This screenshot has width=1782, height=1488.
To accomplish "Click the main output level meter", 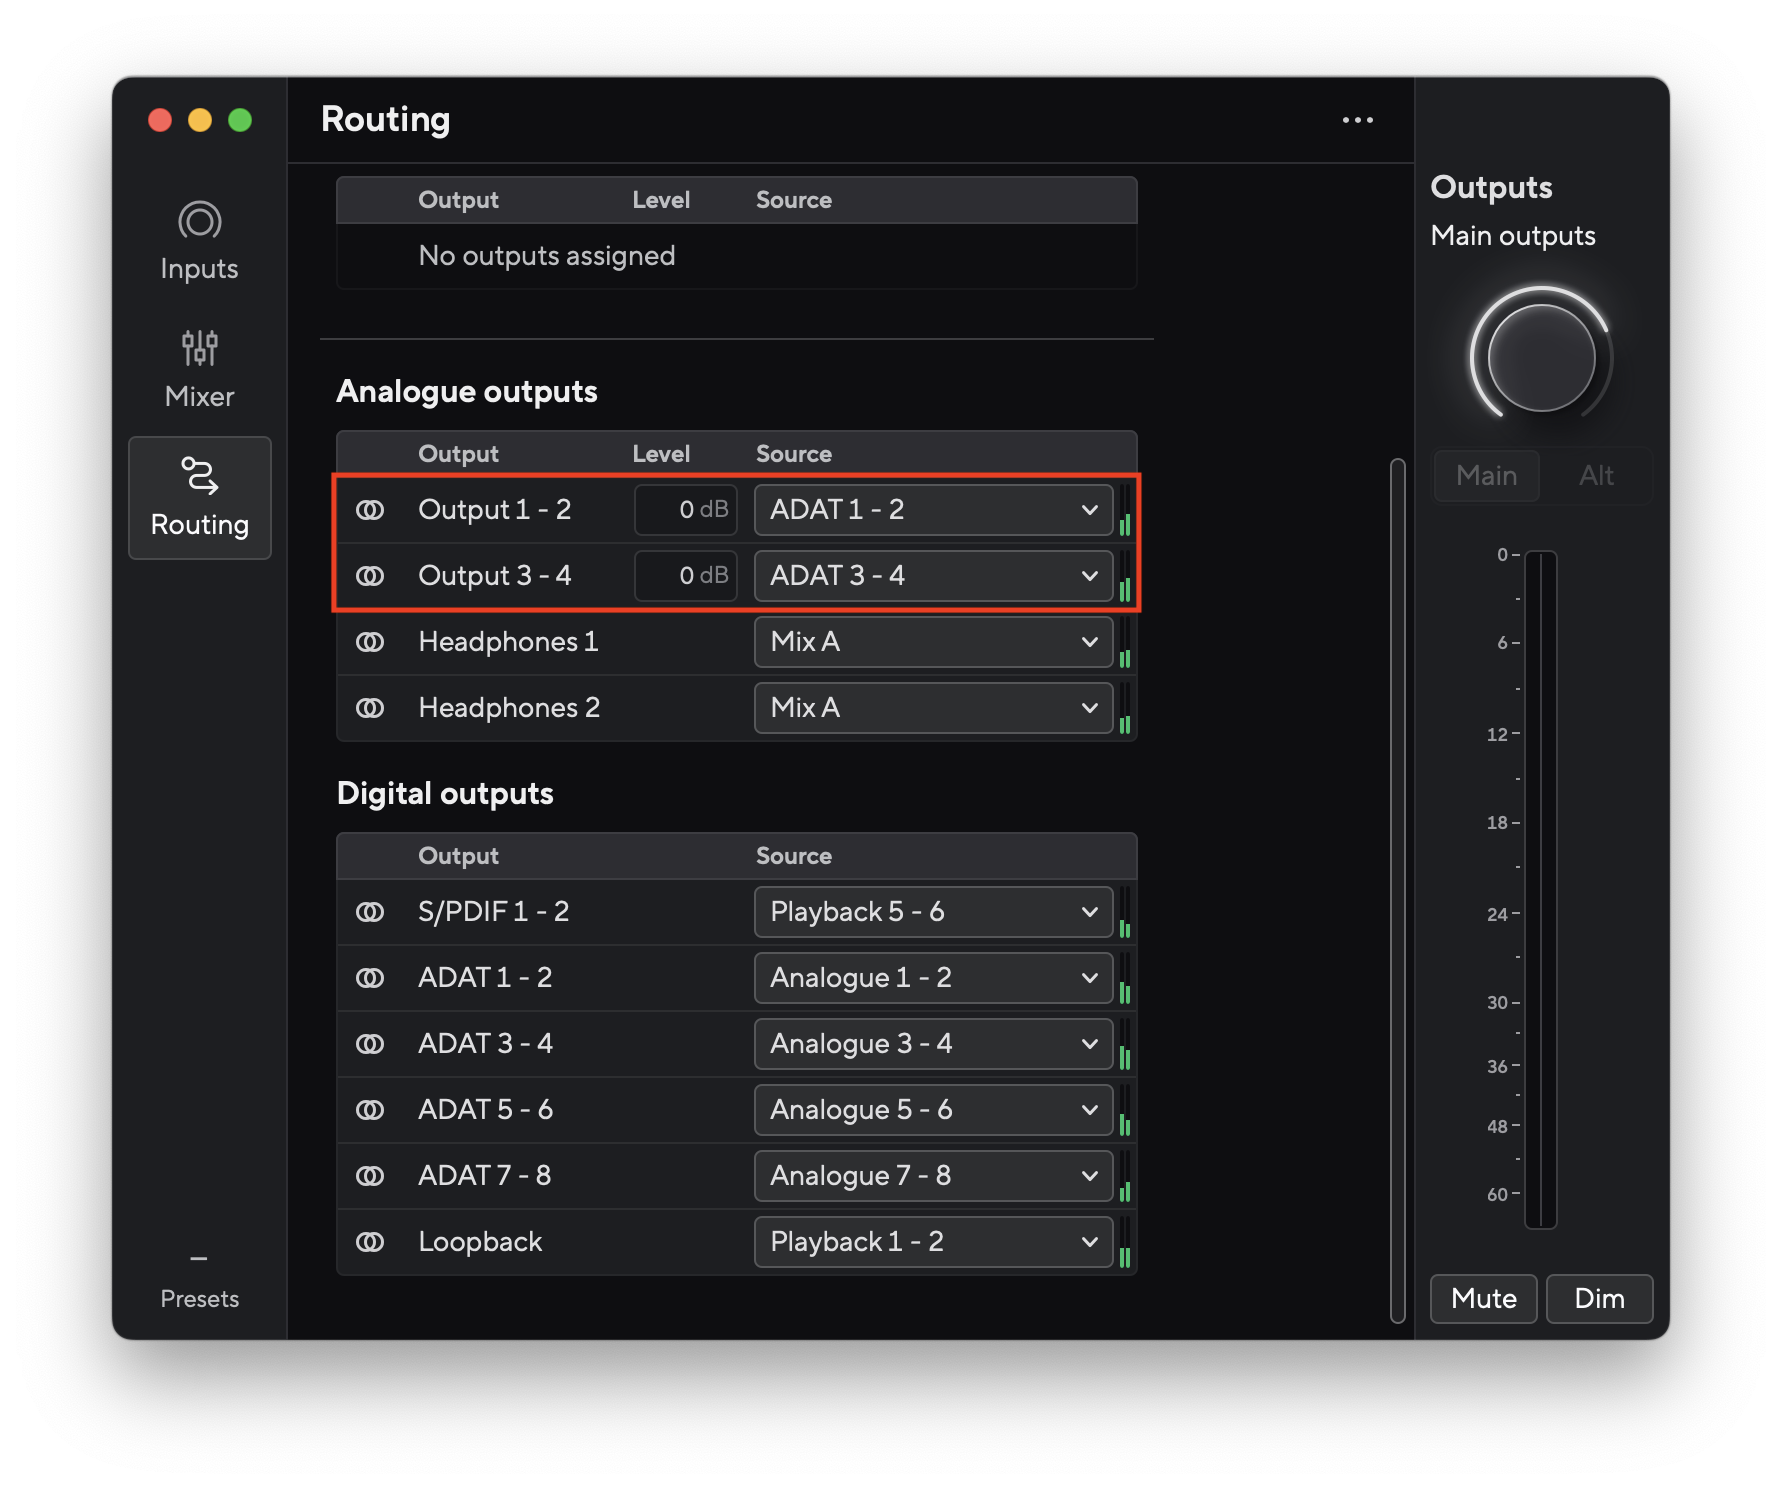I will (x=1541, y=889).
